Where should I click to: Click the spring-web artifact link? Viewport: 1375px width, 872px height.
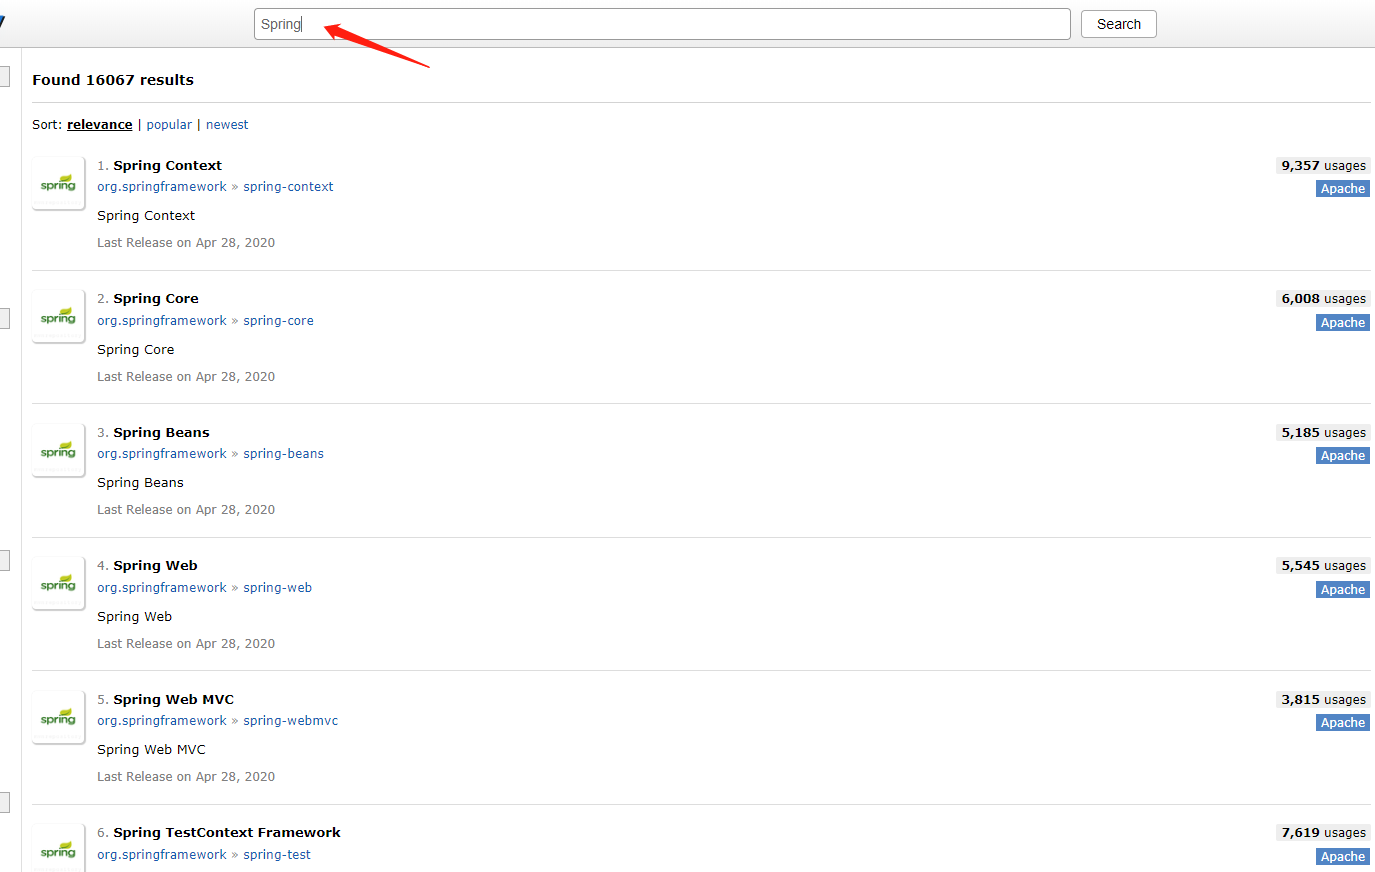click(x=277, y=588)
